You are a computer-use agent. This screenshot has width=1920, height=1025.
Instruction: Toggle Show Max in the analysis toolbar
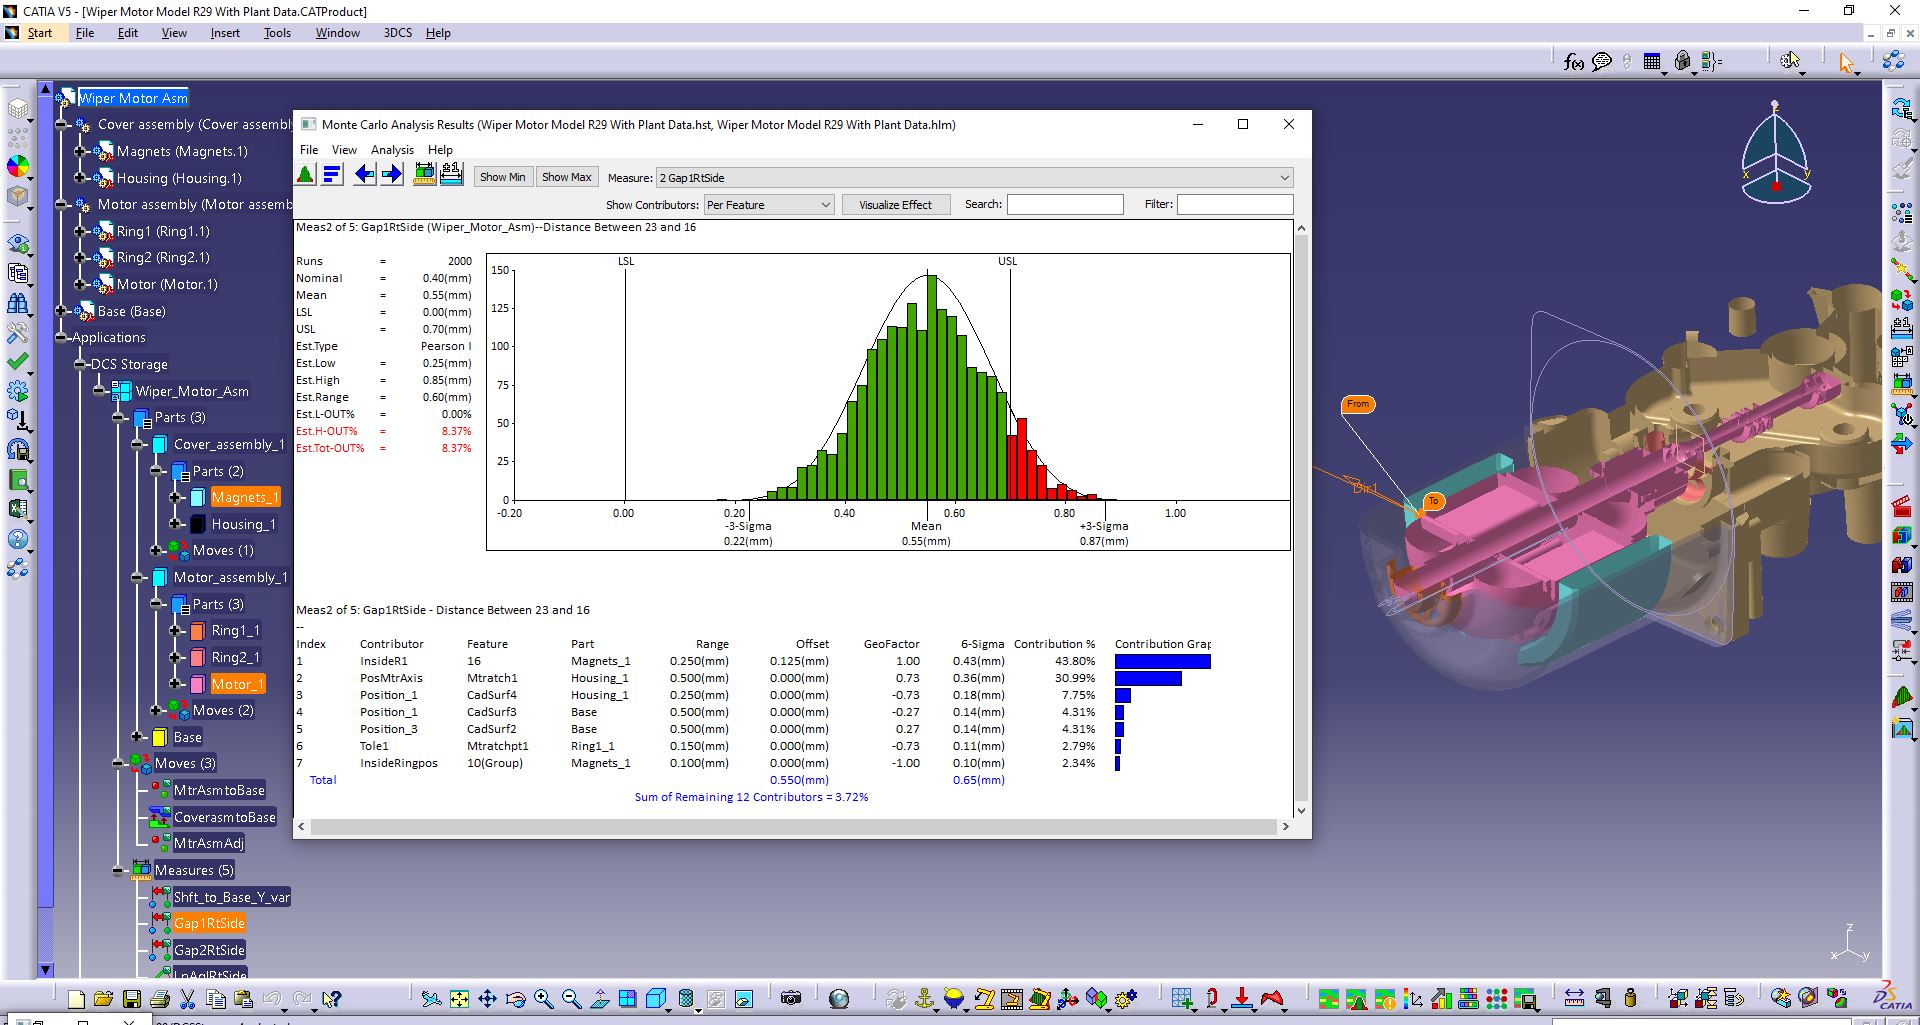pyautogui.click(x=567, y=176)
